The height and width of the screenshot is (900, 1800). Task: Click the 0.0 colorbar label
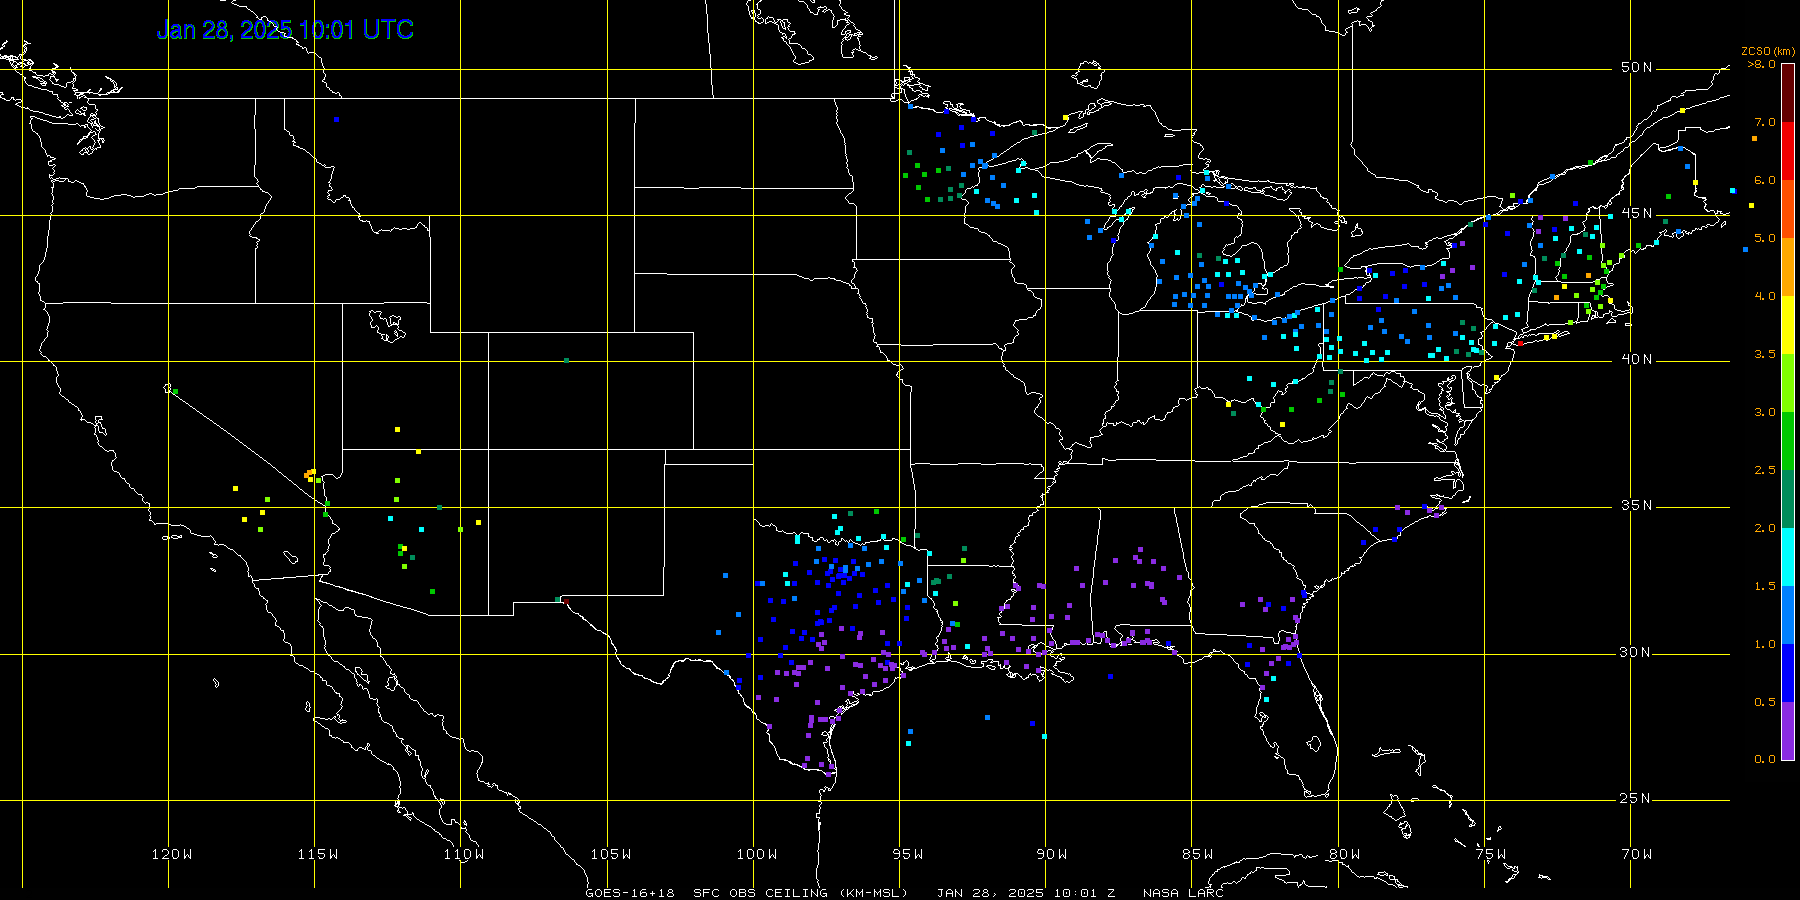pos(1765,759)
